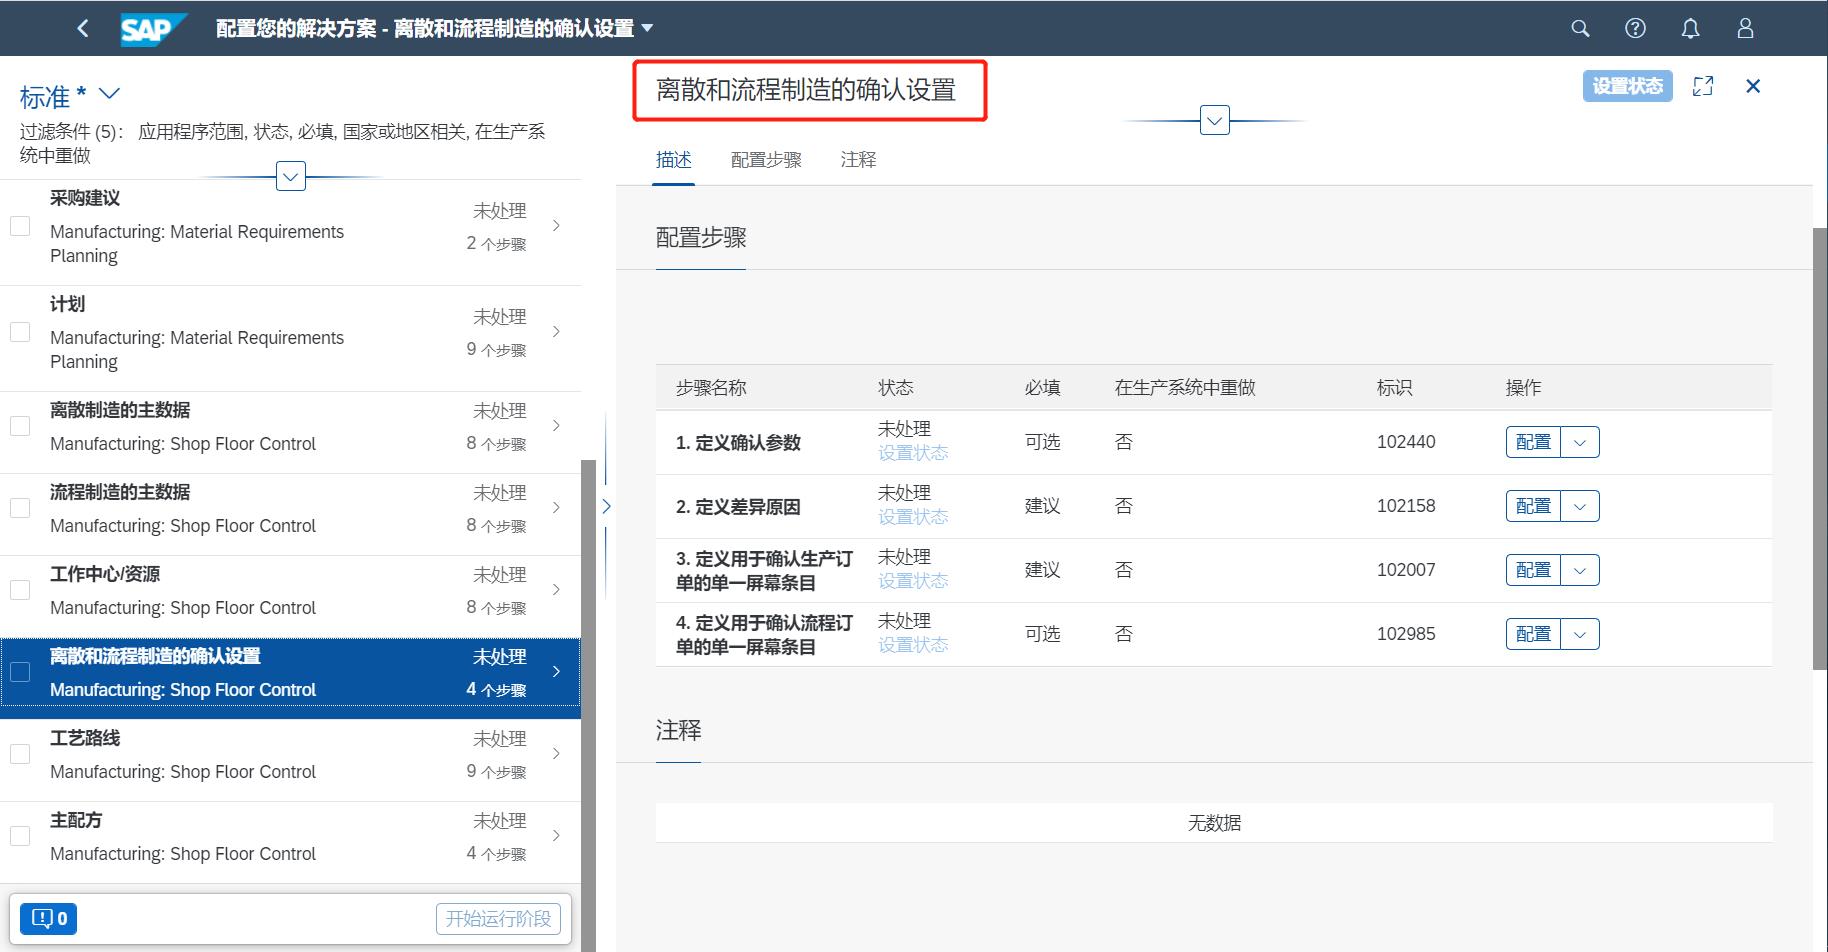
Task: Open the user profile icon
Action: pyautogui.click(x=1745, y=28)
